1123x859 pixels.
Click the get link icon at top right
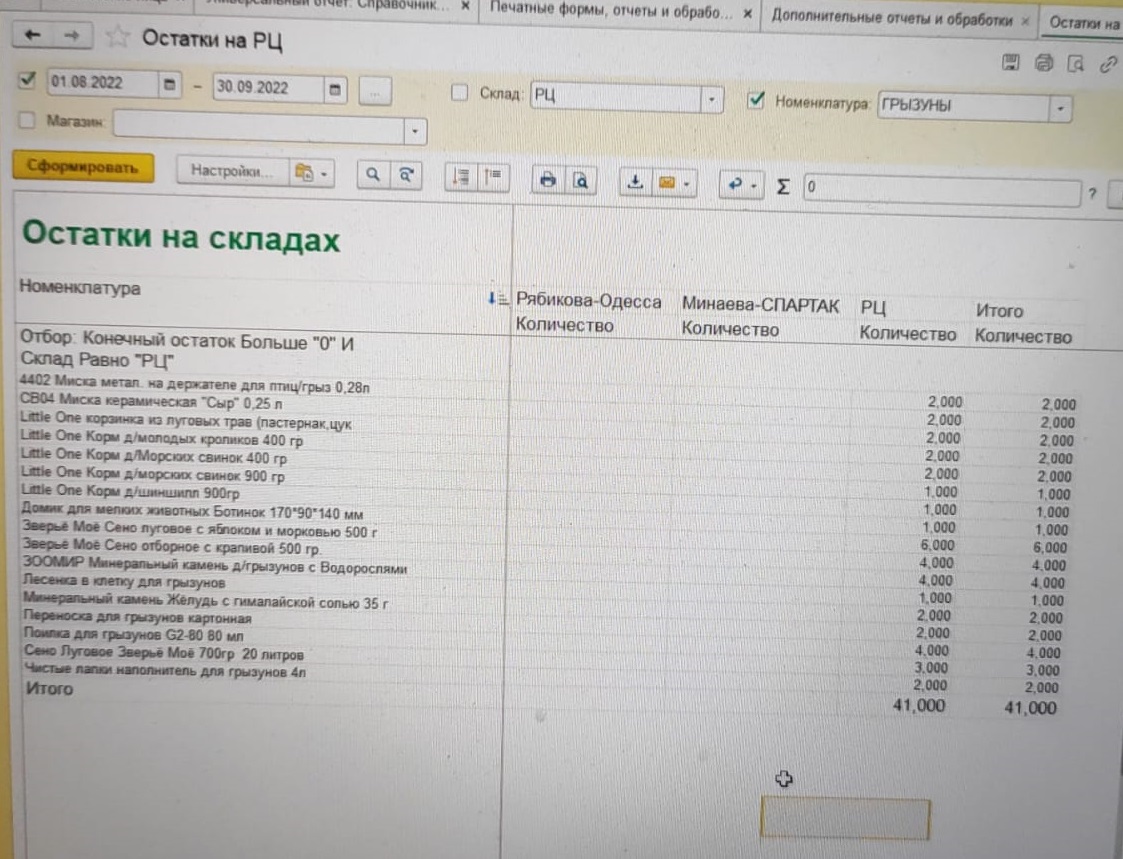[1107, 65]
